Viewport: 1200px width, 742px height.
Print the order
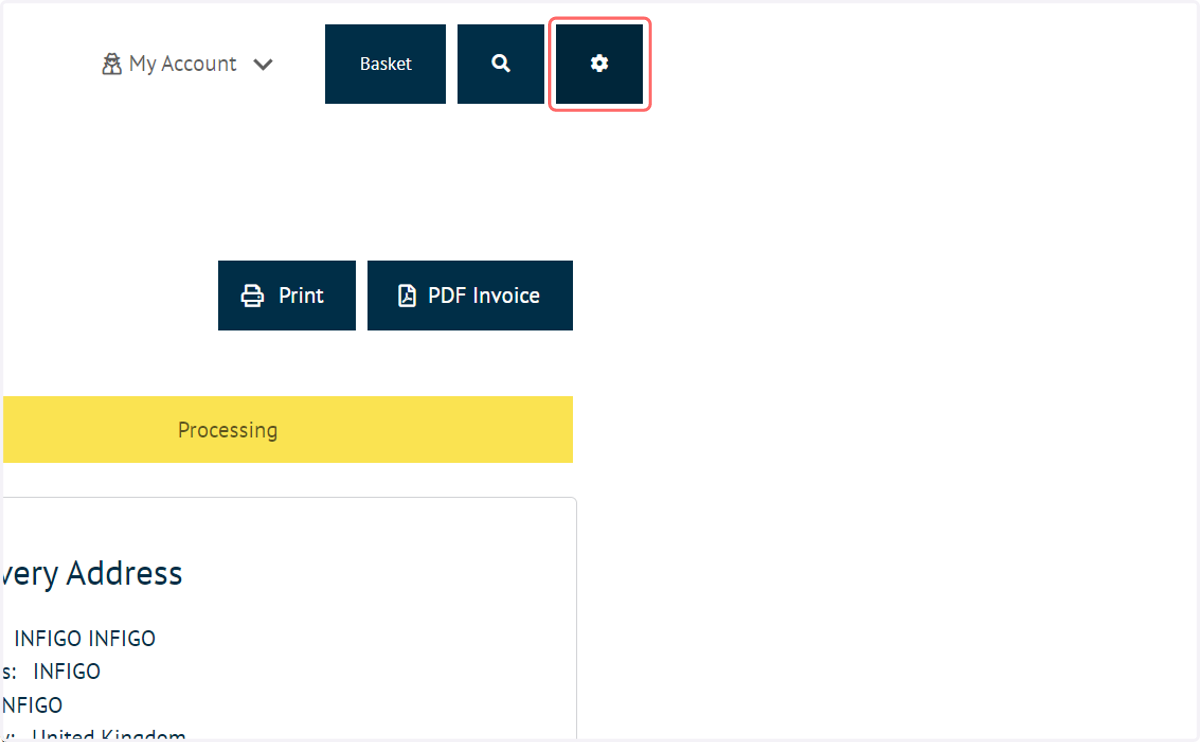pos(287,296)
